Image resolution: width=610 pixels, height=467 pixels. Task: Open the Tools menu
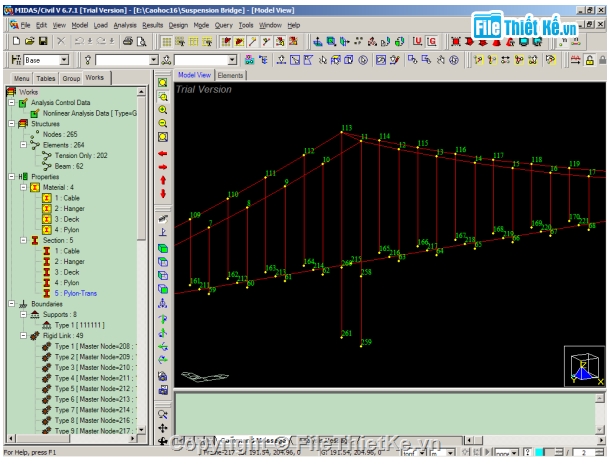click(x=246, y=25)
